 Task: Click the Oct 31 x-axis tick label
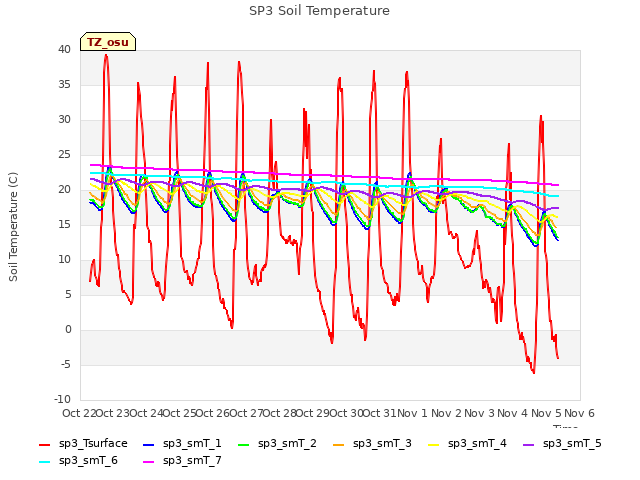pyautogui.click(x=380, y=413)
